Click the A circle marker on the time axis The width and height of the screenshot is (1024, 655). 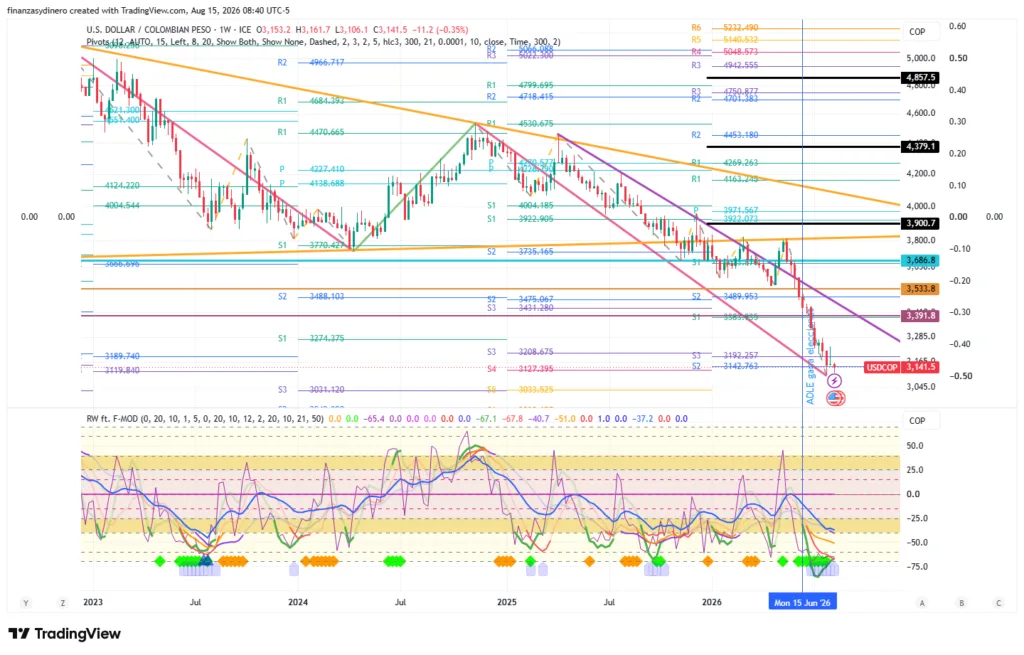pos(922,603)
